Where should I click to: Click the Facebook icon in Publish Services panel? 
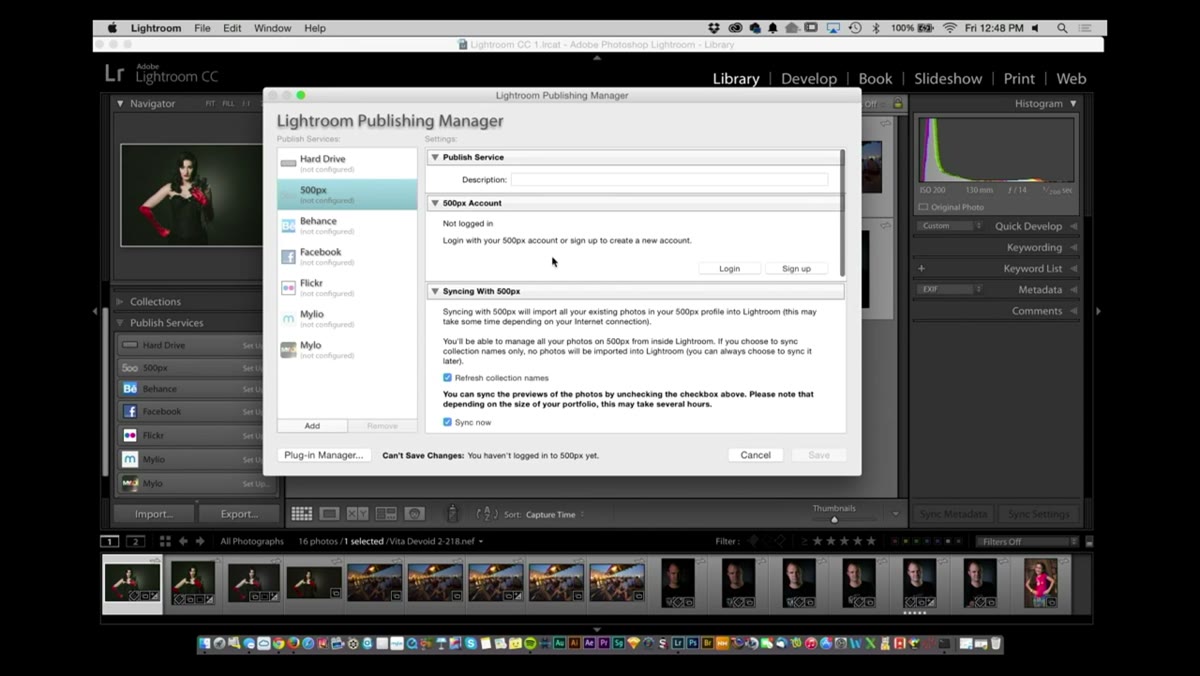pyautogui.click(x=130, y=411)
